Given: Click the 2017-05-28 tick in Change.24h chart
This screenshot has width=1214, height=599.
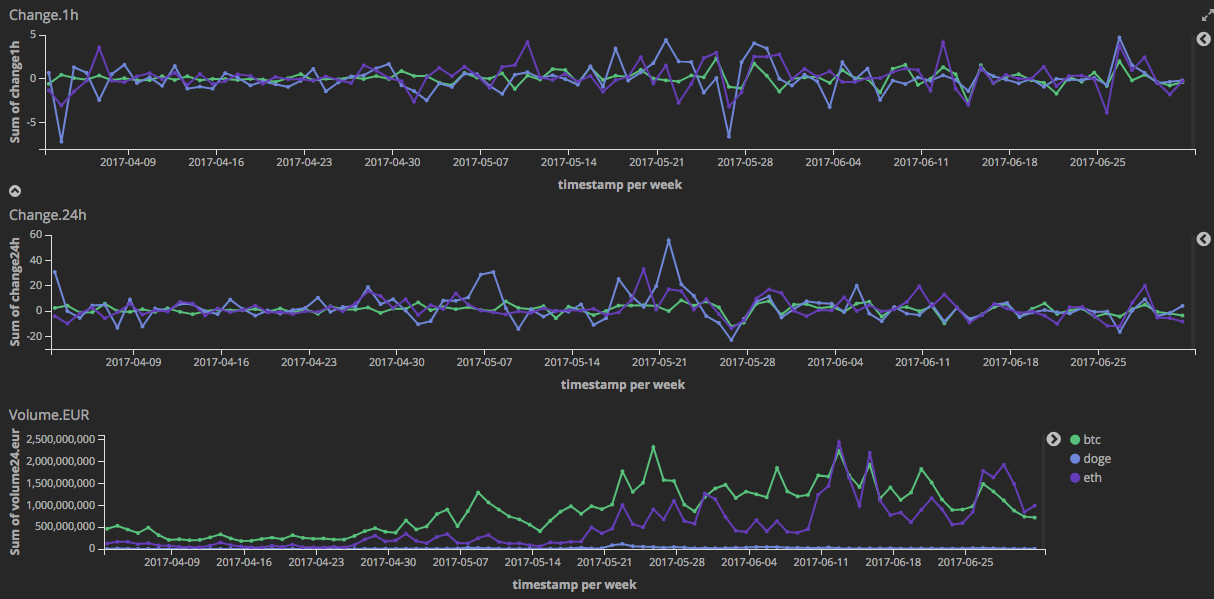Looking at the screenshot, I should click(x=746, y=362).
